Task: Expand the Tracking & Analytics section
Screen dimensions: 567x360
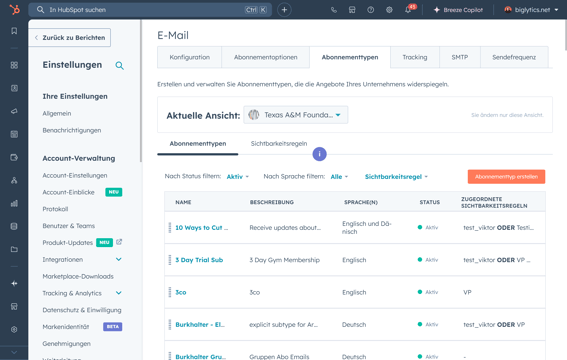Action: tap(119, 293)
